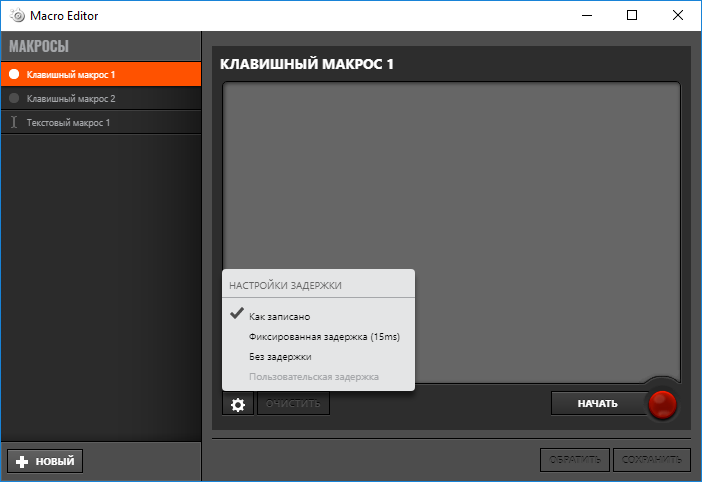Image resolution: width=702 pixels, height=482 pixels.
Task: Choose the 'Без задержки' option
Action: pos(280,357)
